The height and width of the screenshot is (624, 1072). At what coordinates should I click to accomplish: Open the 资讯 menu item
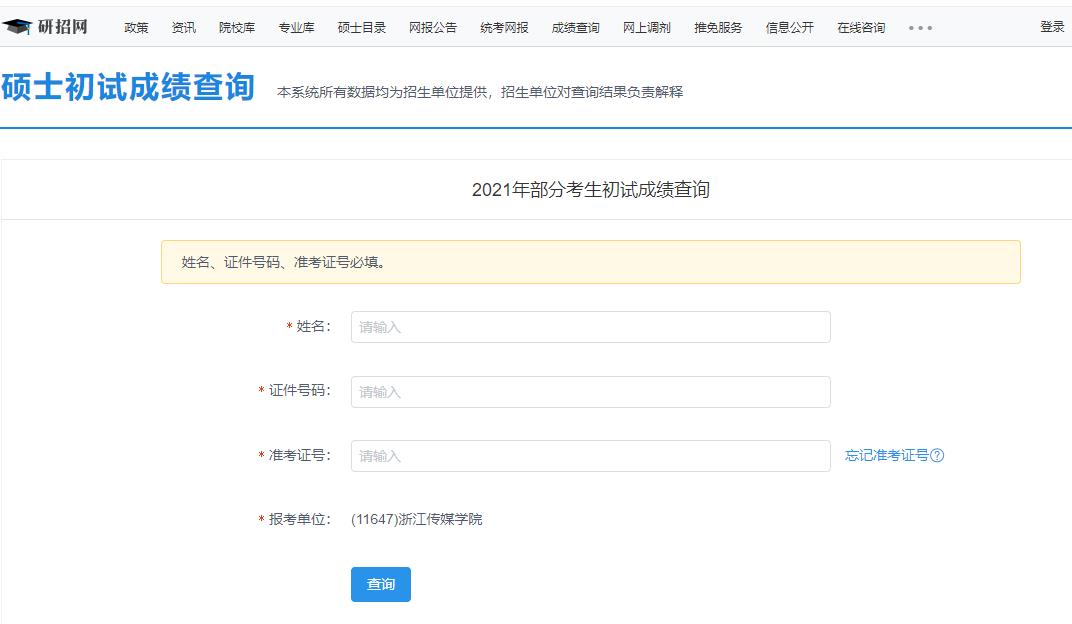tap(184, 28)
